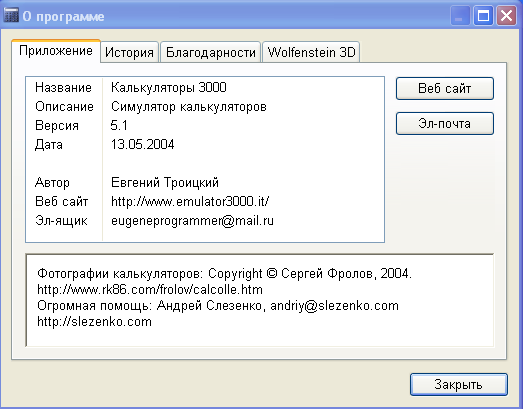Click the Веб сайт button
523x409 pixels.
click(x=445, y=88)
